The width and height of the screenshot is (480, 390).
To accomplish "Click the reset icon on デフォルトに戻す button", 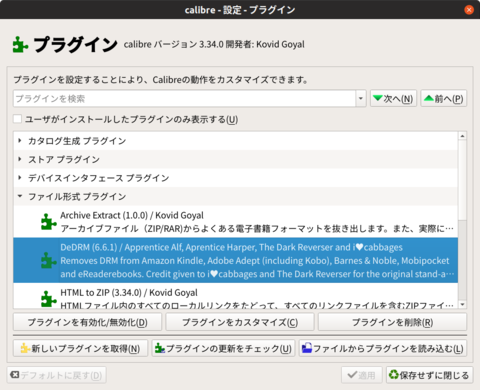I will 15,375.
